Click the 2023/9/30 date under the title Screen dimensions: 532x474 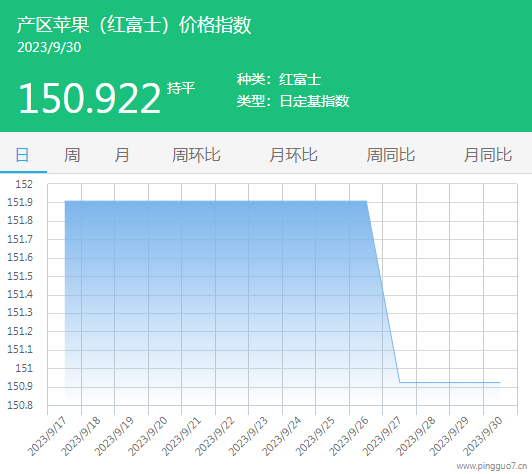(x=49, y=48)
